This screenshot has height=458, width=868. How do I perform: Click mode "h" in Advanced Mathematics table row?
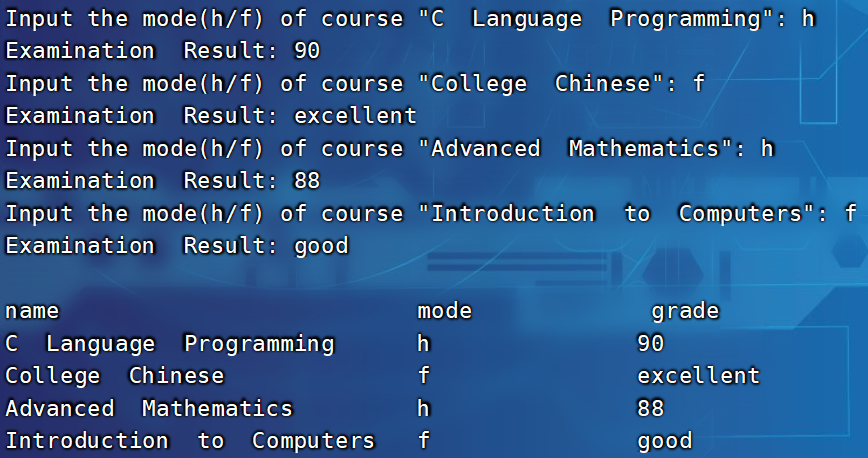424,408
